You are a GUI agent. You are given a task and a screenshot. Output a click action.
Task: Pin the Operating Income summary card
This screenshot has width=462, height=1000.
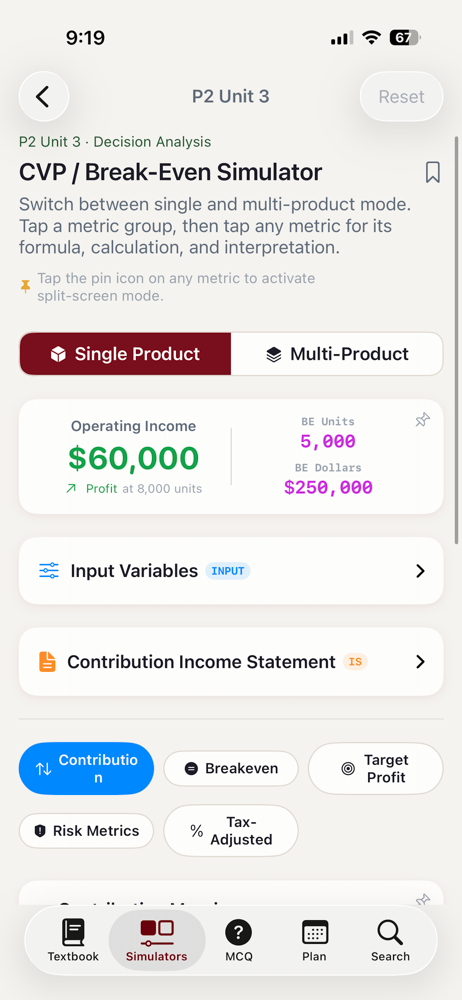tap(422, 420)
